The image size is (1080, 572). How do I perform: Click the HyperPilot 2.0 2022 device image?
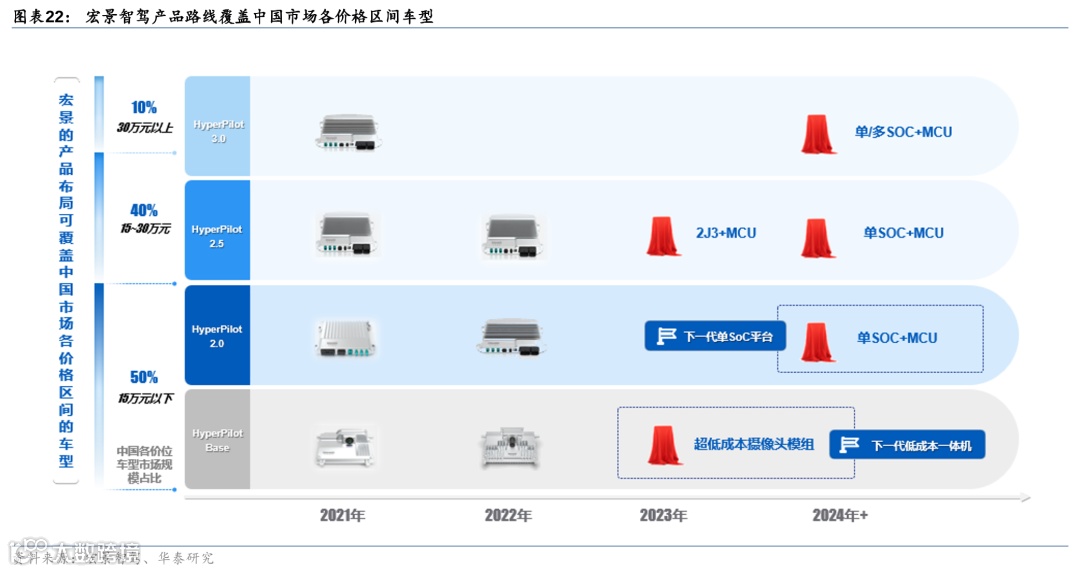[x=511, y=337]
